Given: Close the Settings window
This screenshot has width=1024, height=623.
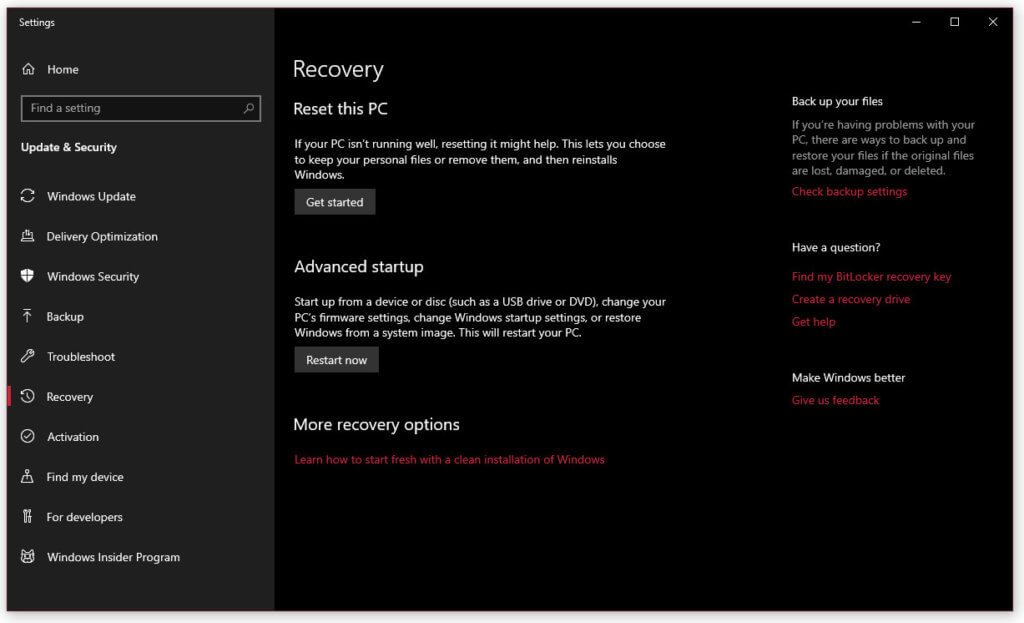Looking at the screenshot, I should click(x=993, y=22).
